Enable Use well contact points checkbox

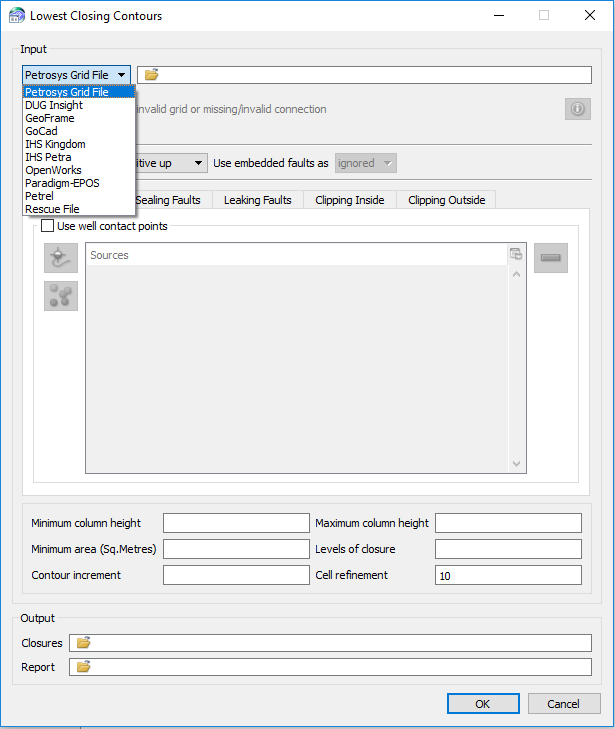pyautogui.click(x=48, y=226)
